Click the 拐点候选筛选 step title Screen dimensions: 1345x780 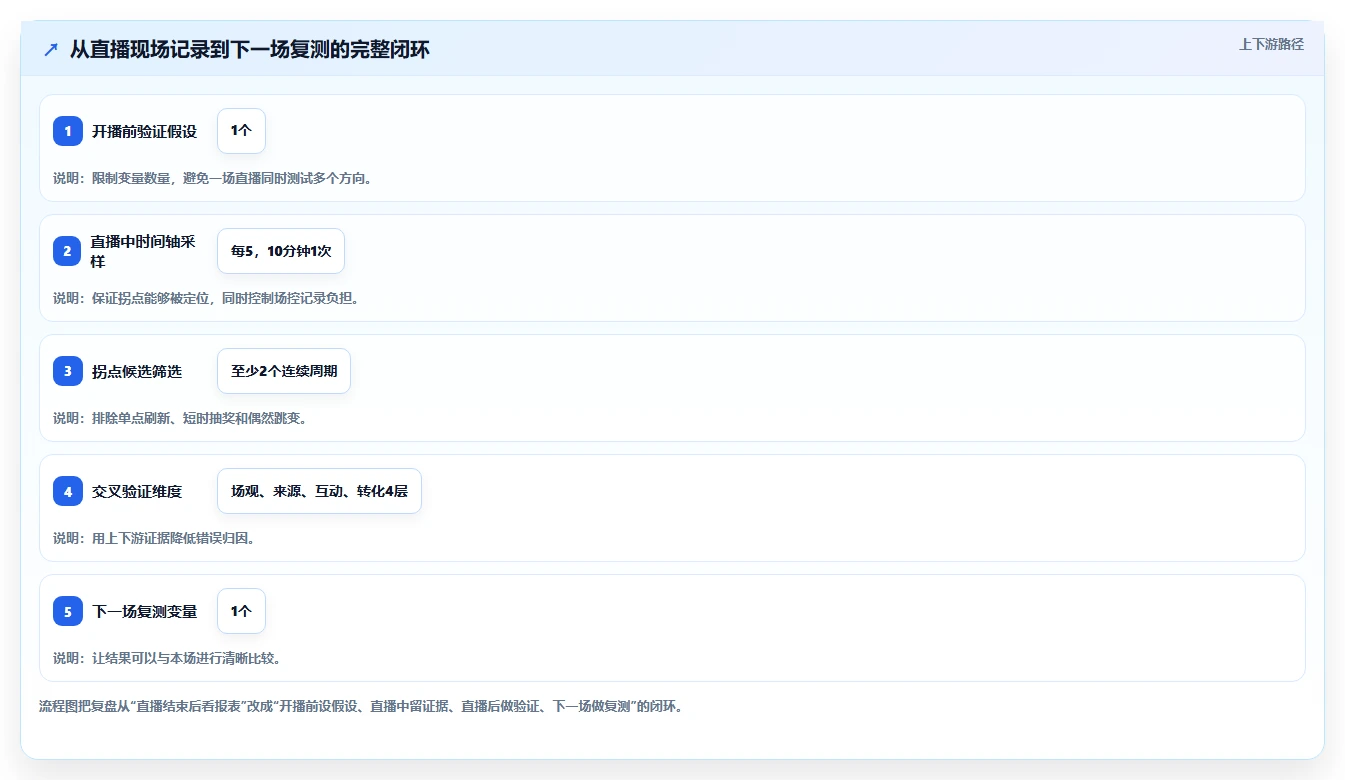click(x=137, y=371)
